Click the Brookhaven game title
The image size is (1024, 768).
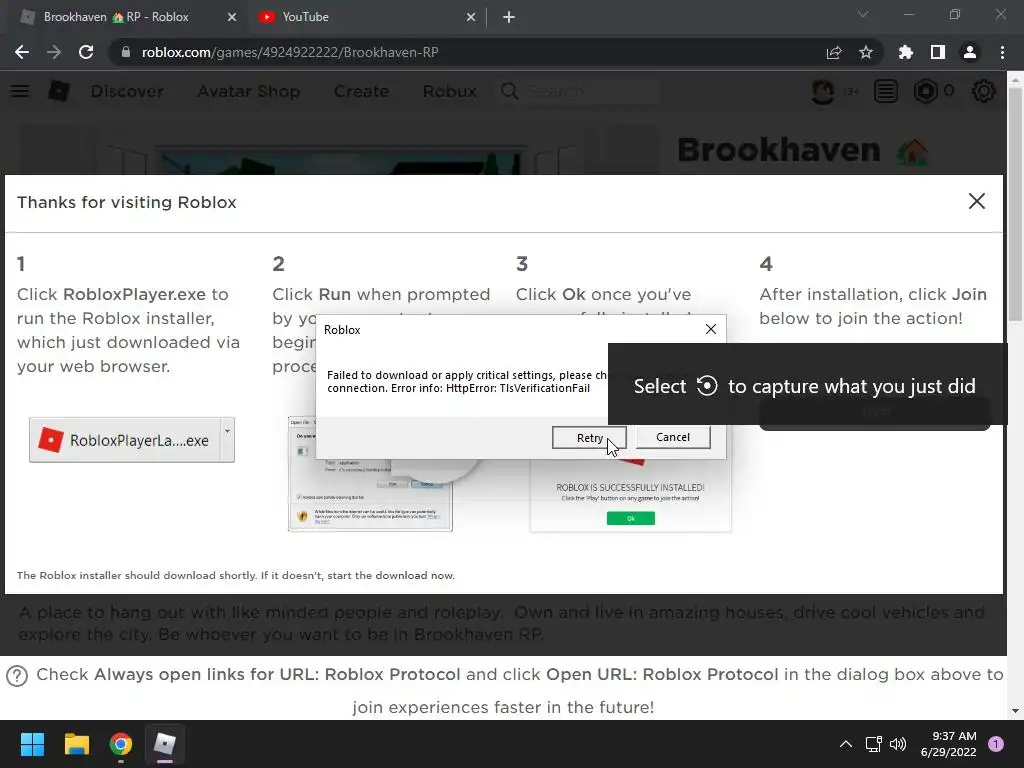click(x=779, y=150)
